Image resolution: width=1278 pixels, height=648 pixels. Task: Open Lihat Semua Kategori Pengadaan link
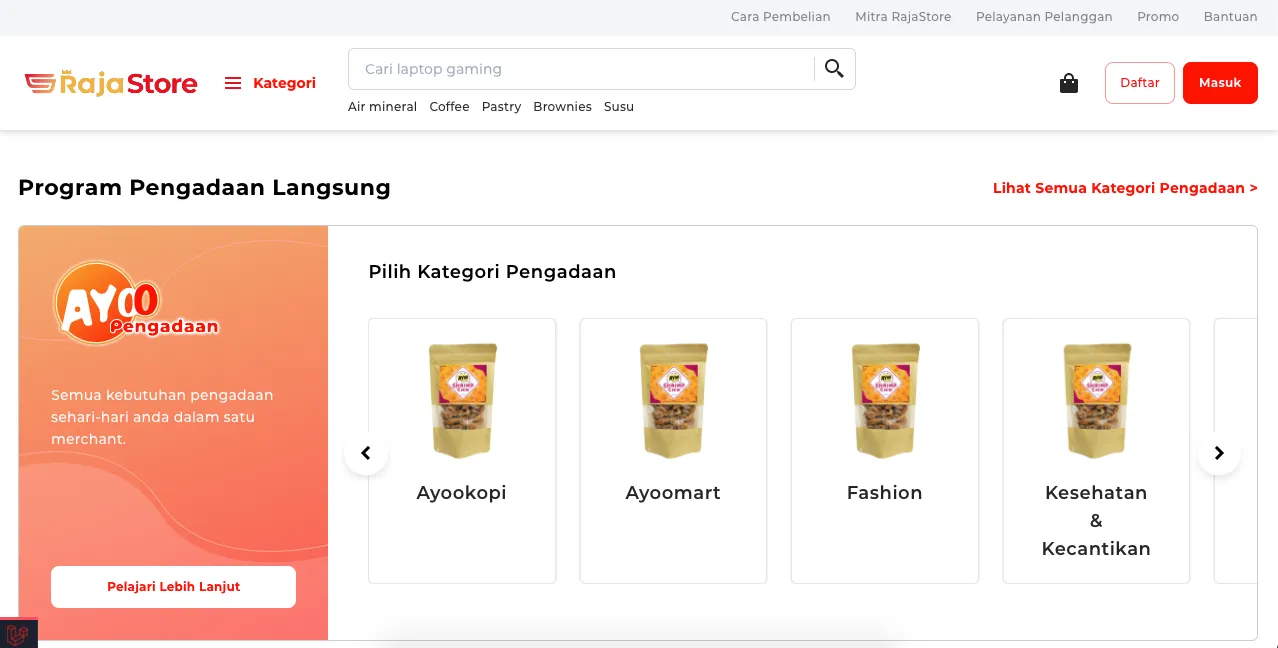pyautogui.click(x=1125, y=188)
